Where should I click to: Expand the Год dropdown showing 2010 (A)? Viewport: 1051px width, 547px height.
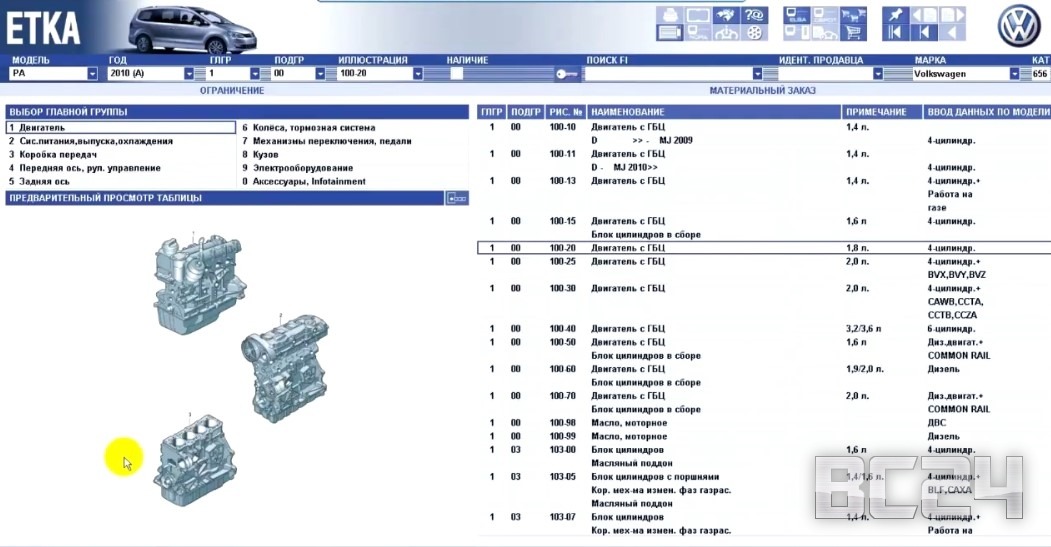tap(189, 74)
